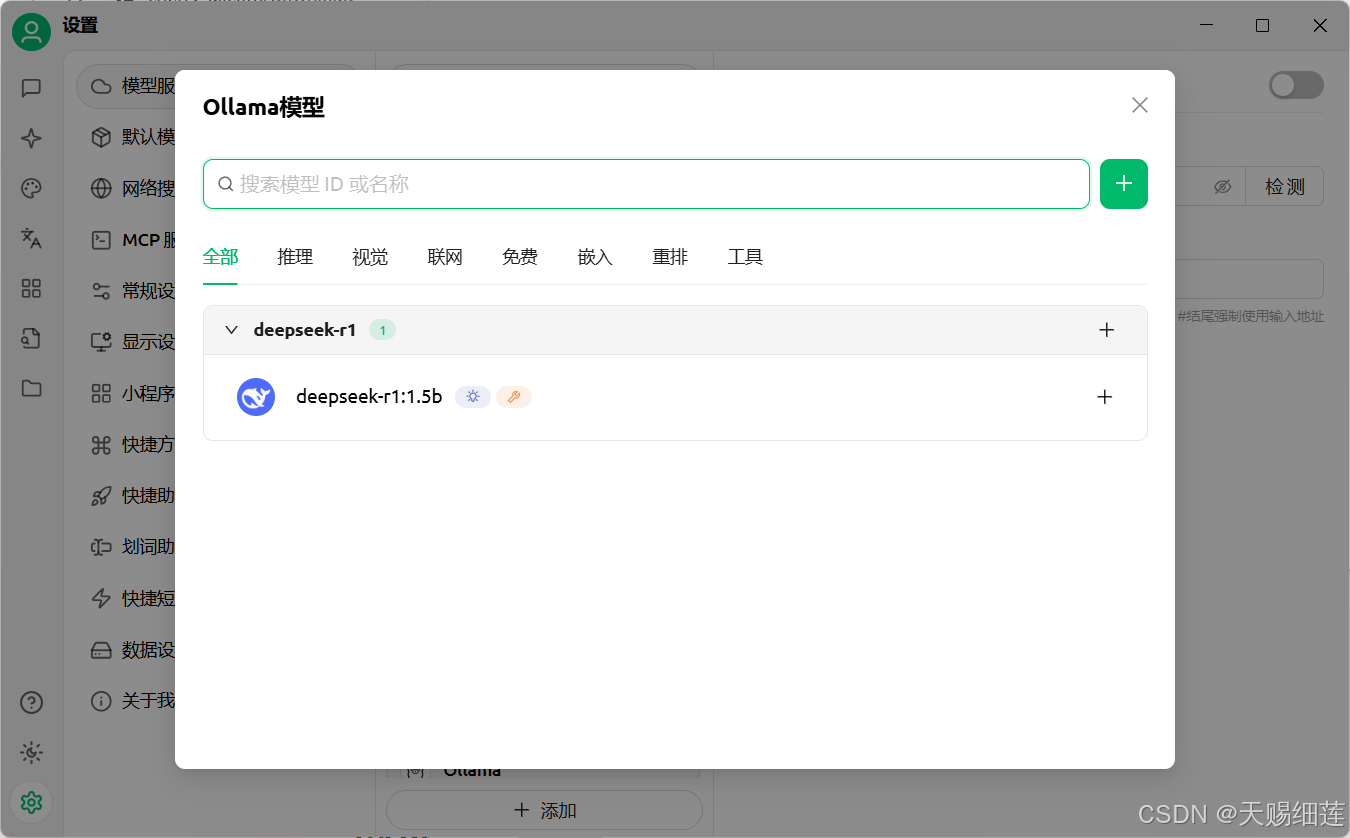This screenshot has height=838, width=1350.
Task: Click the 检测 button in settings
Action: [x=1284, y=187]
